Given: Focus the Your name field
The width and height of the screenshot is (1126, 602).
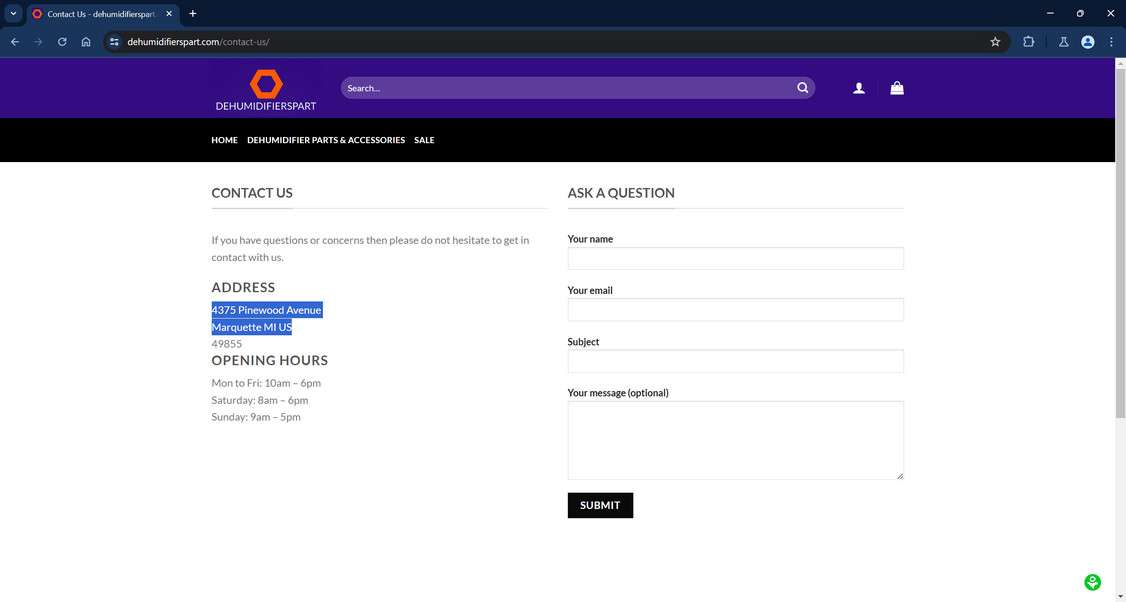Looking at the screenshot, I should pyautogui.click(x=735, y=259).
